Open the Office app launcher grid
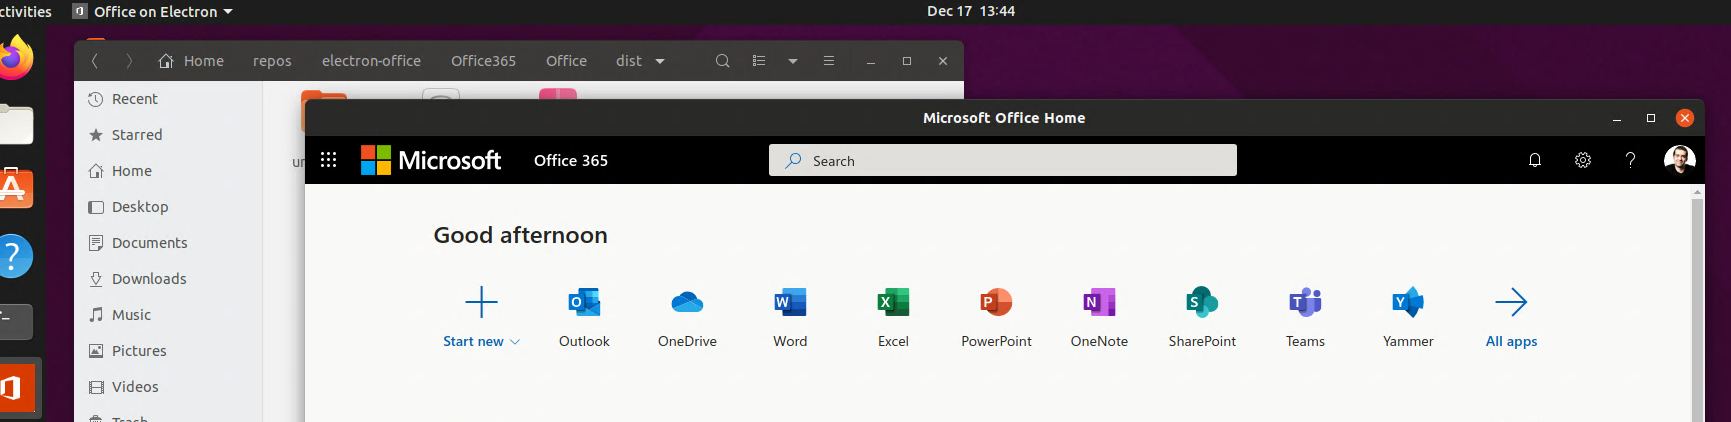 tap(328, 160)
